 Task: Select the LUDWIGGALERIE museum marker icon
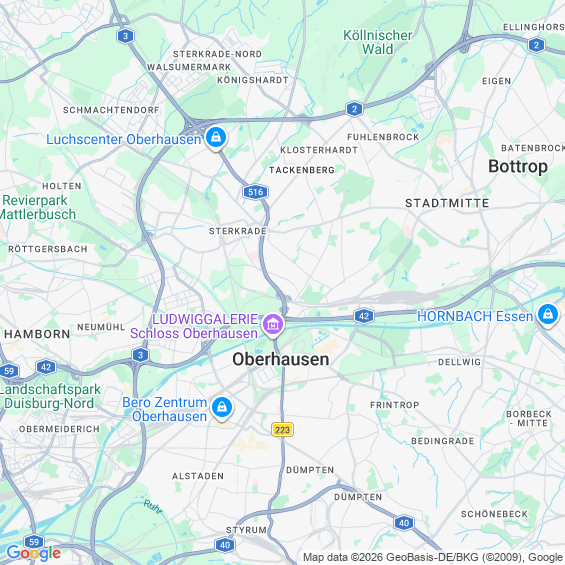(273, 325)
